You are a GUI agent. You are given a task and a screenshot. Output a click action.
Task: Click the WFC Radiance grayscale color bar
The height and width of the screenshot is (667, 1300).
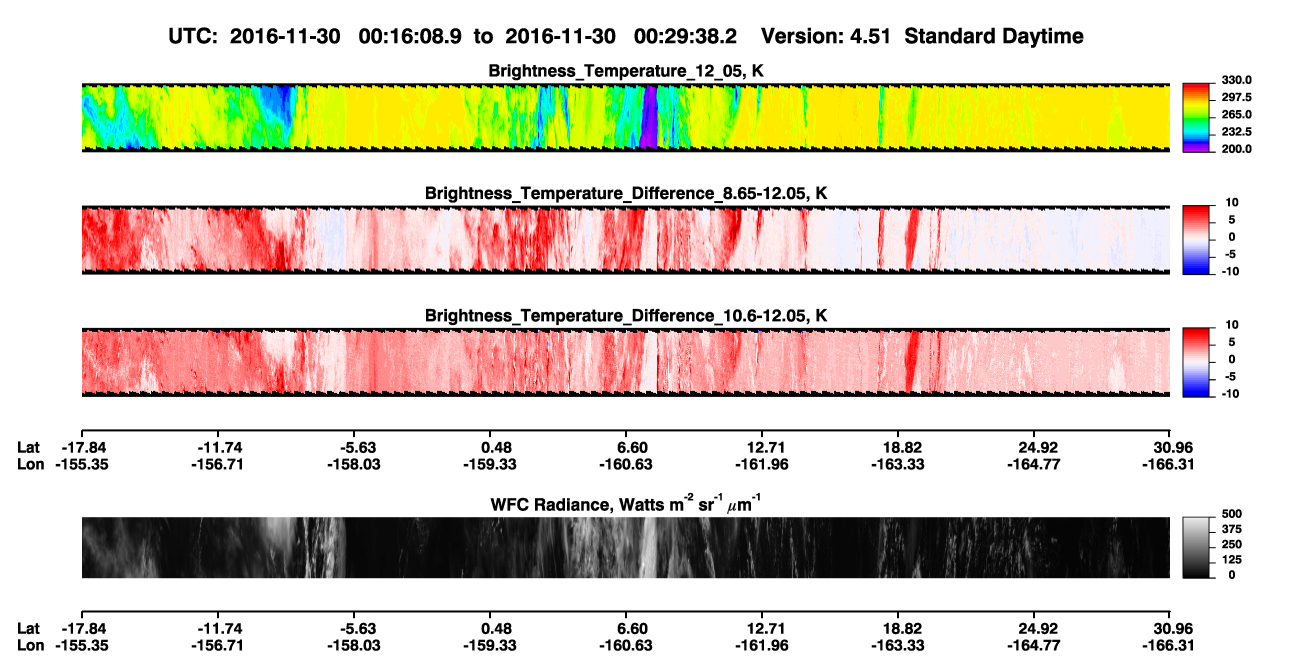point(1197,547)
